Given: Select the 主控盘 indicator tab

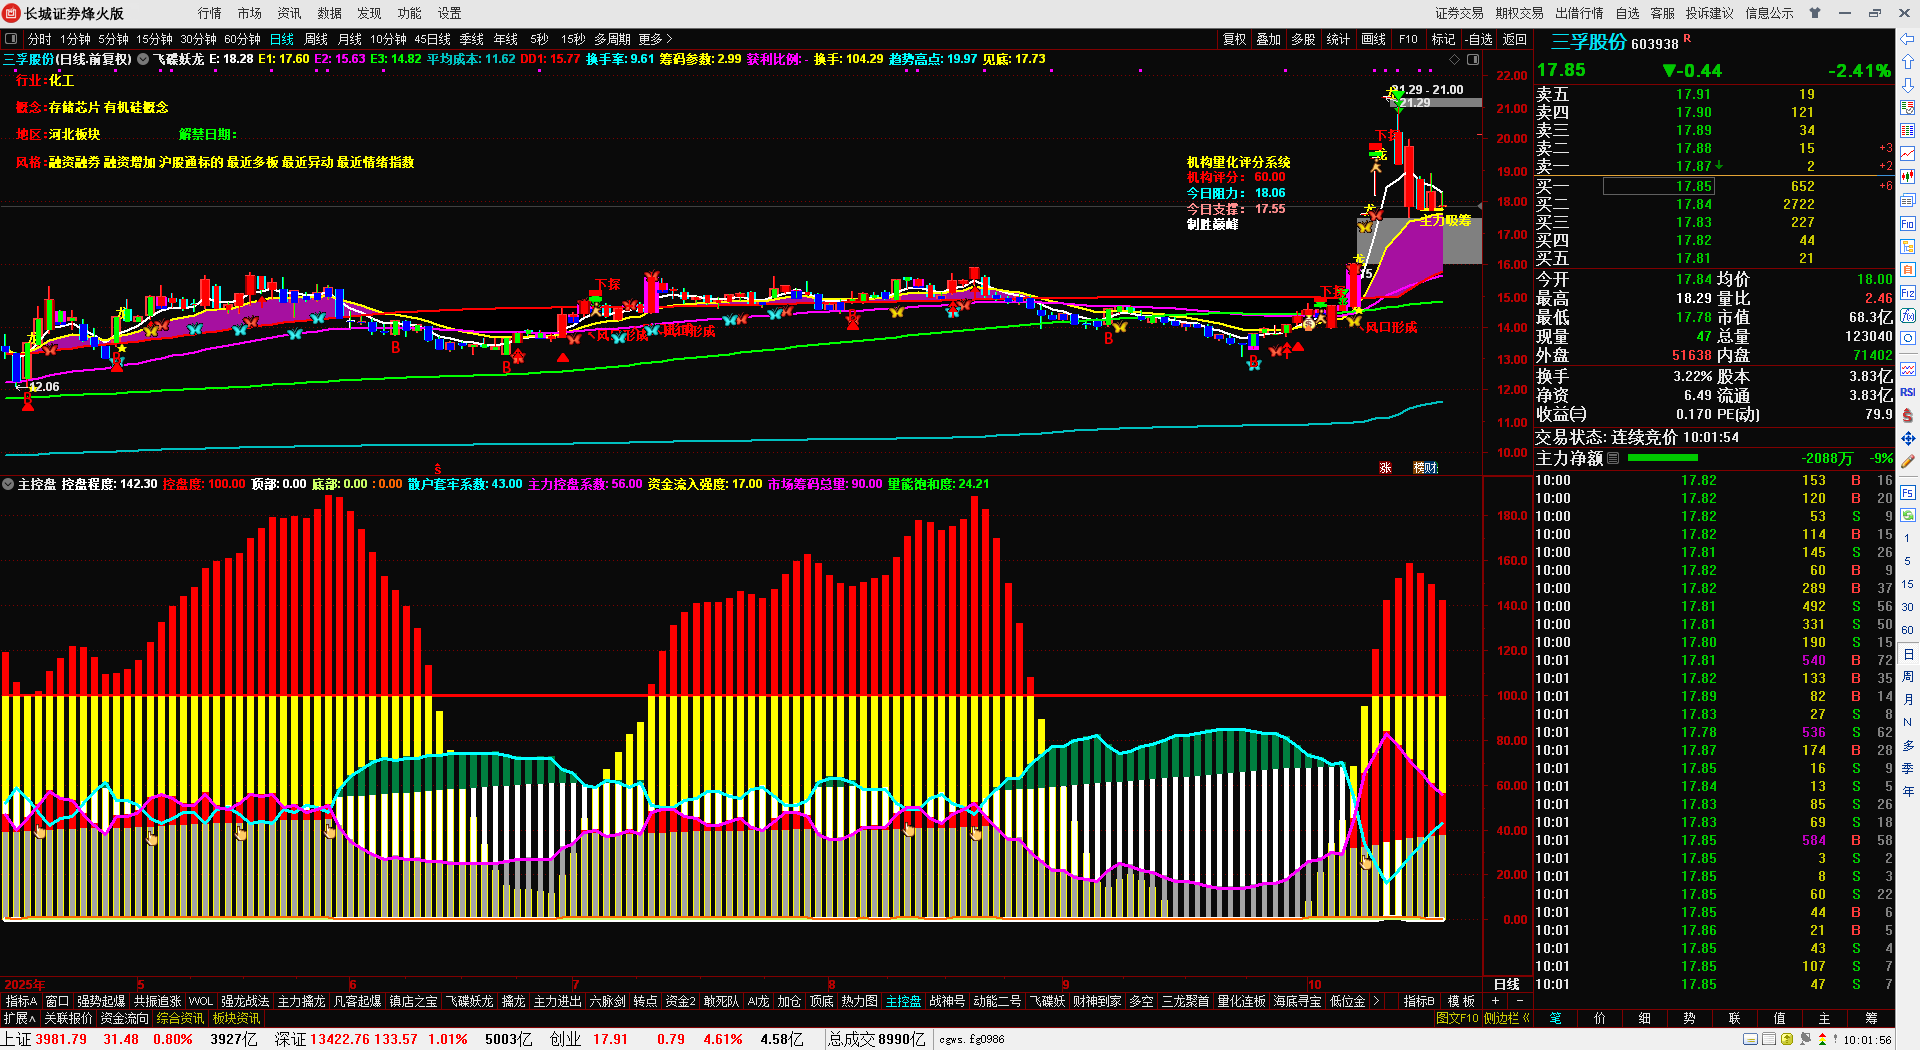Looking at the screenshot, I should click(904, 1001).
